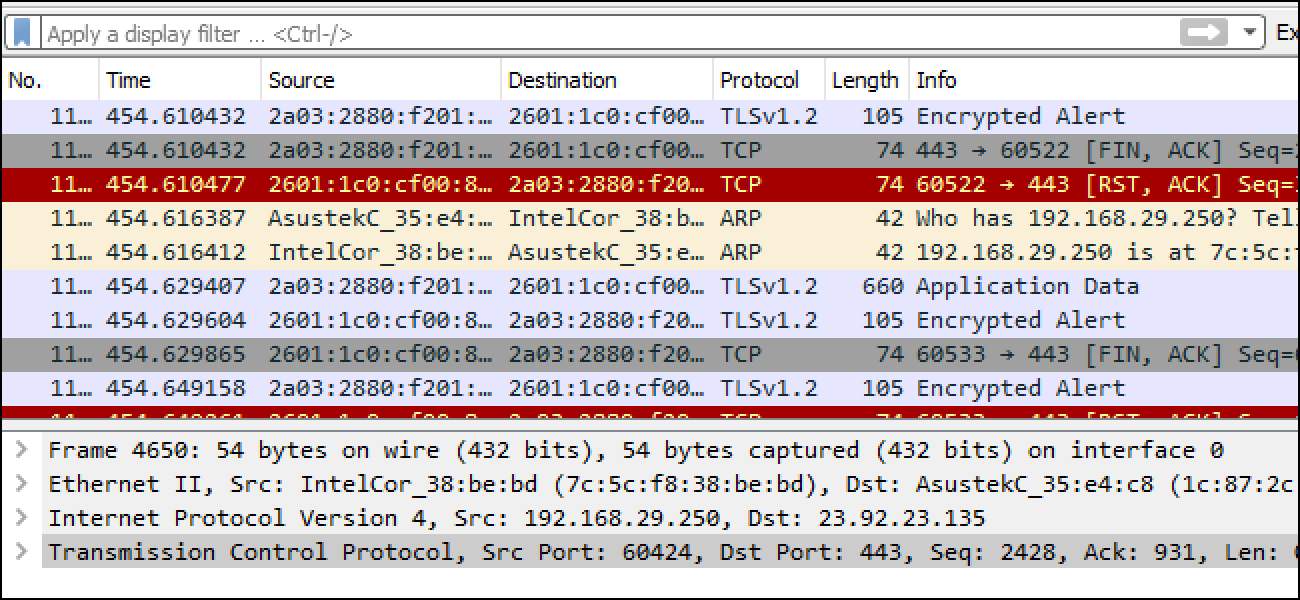Expand Internet Protocol Version 4 details
The height and width of the screenshot is (600, 1300).
21,518
